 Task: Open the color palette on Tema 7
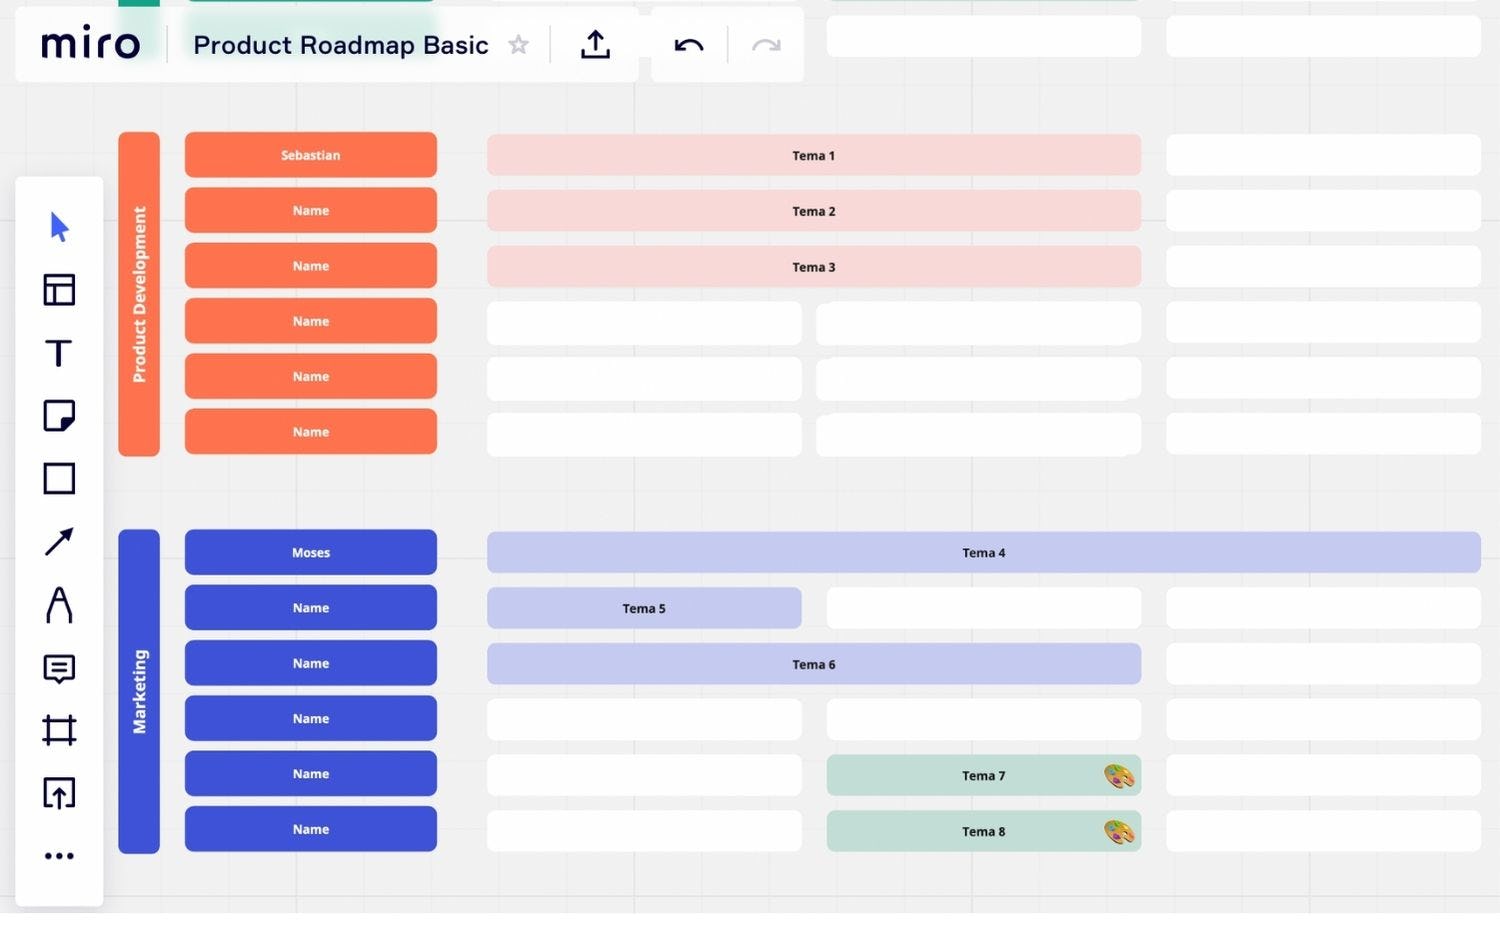click(x=1117, y=775)
